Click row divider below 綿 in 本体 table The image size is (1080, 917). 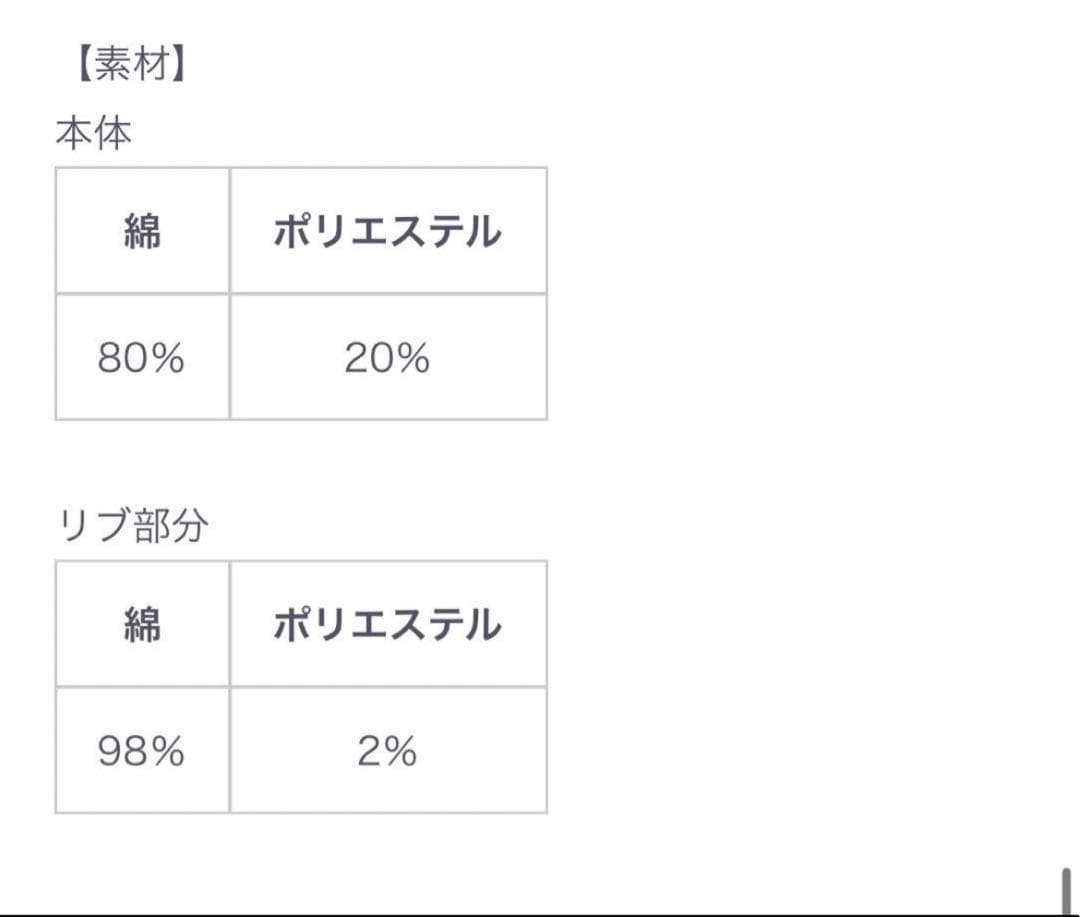pyautogui.click(x=142, y=294)
